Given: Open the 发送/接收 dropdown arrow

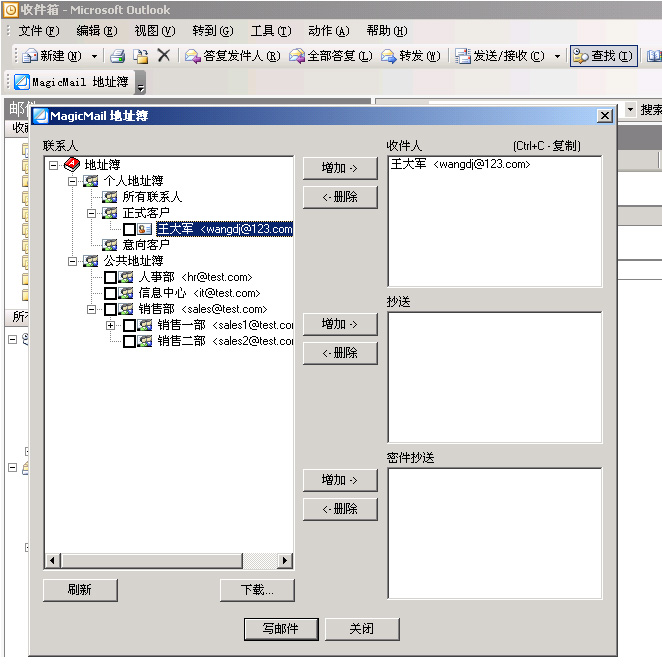Looking at the screenshot, I should click(557, 56).
